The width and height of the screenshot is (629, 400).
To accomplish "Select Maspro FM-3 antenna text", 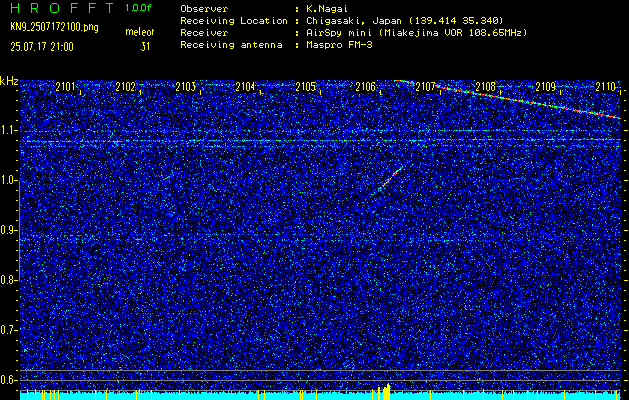I will click(339, 45).
